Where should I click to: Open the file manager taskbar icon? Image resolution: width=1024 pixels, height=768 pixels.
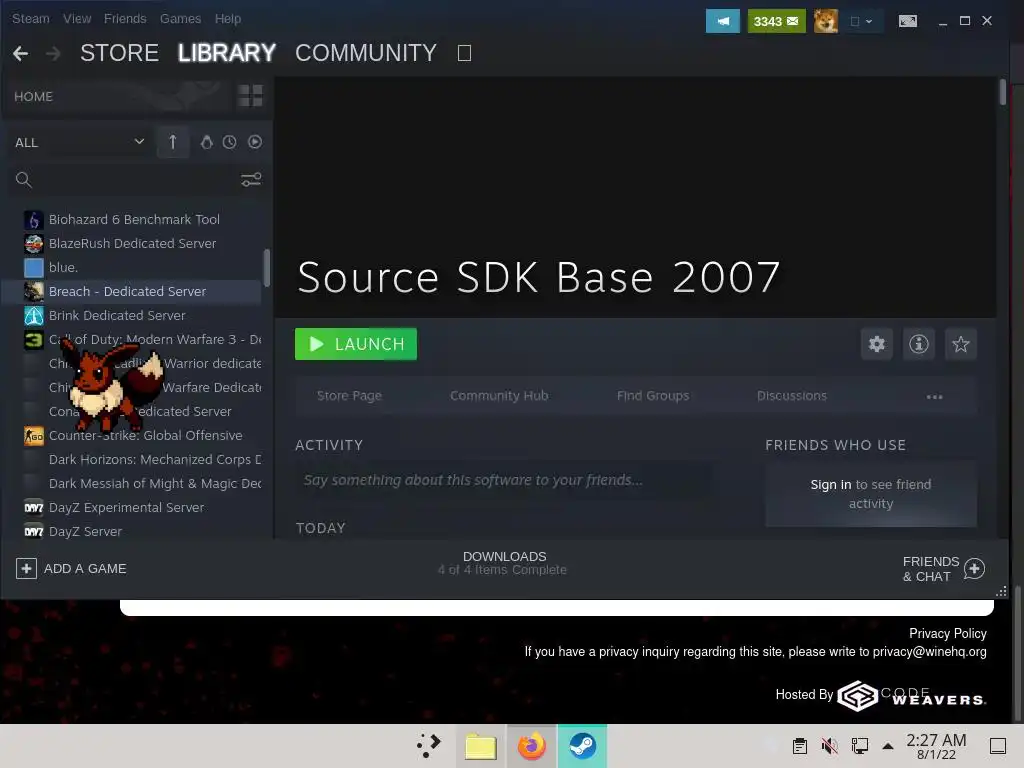(x=481, y=746)
